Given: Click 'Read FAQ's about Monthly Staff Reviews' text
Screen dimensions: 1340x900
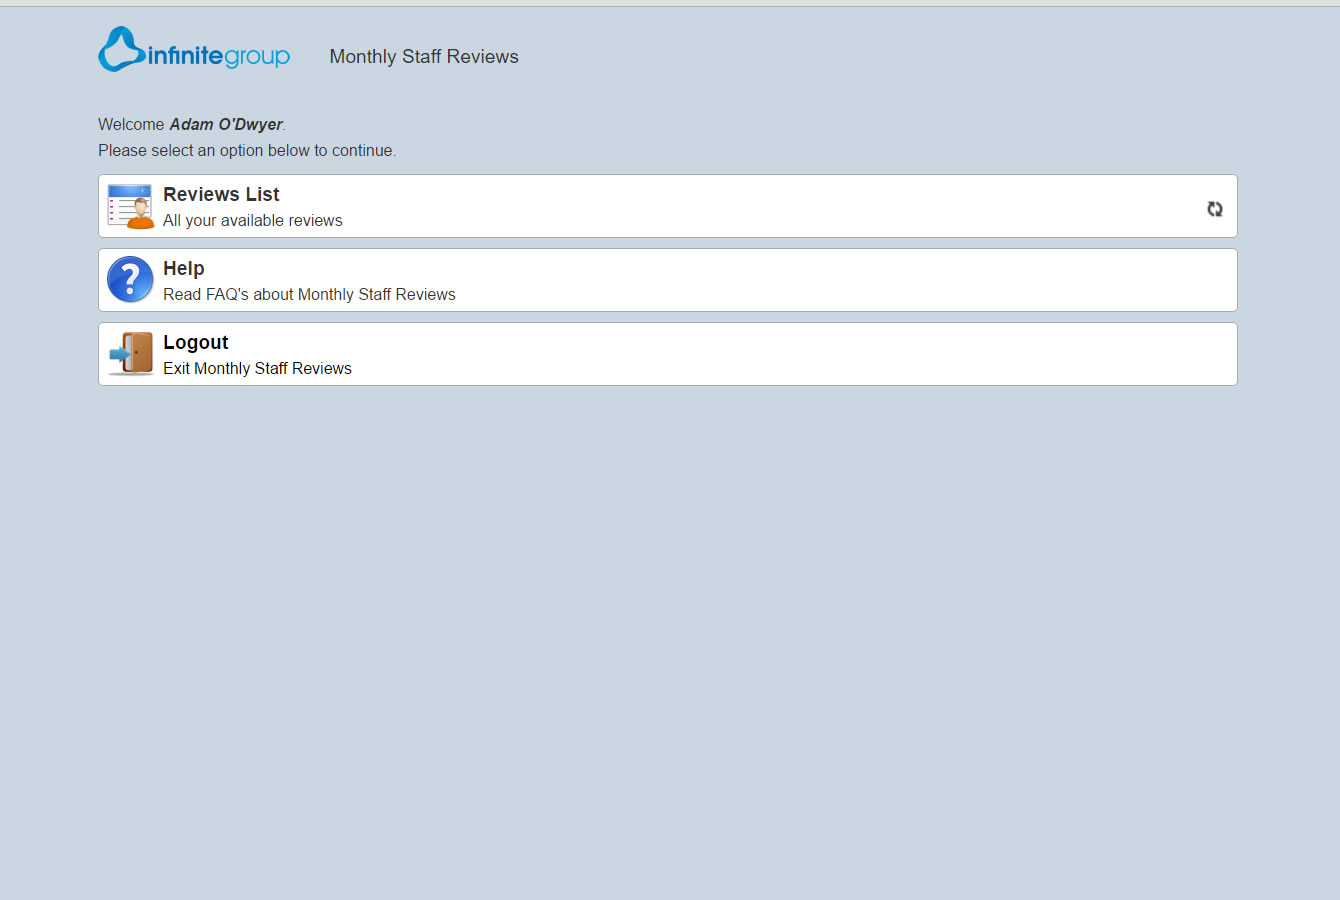Looking at the screenshot, I should (309, 295).
